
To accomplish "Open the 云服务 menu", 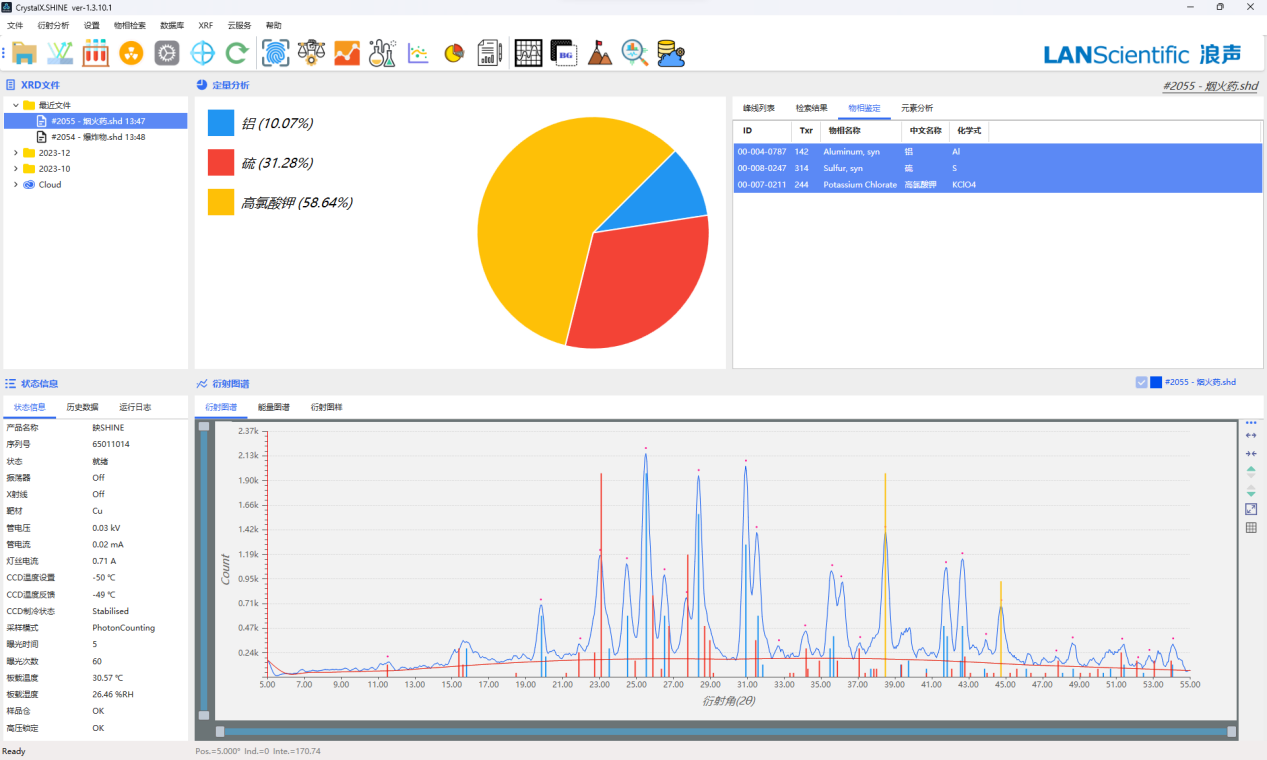I will coord(240,25).
